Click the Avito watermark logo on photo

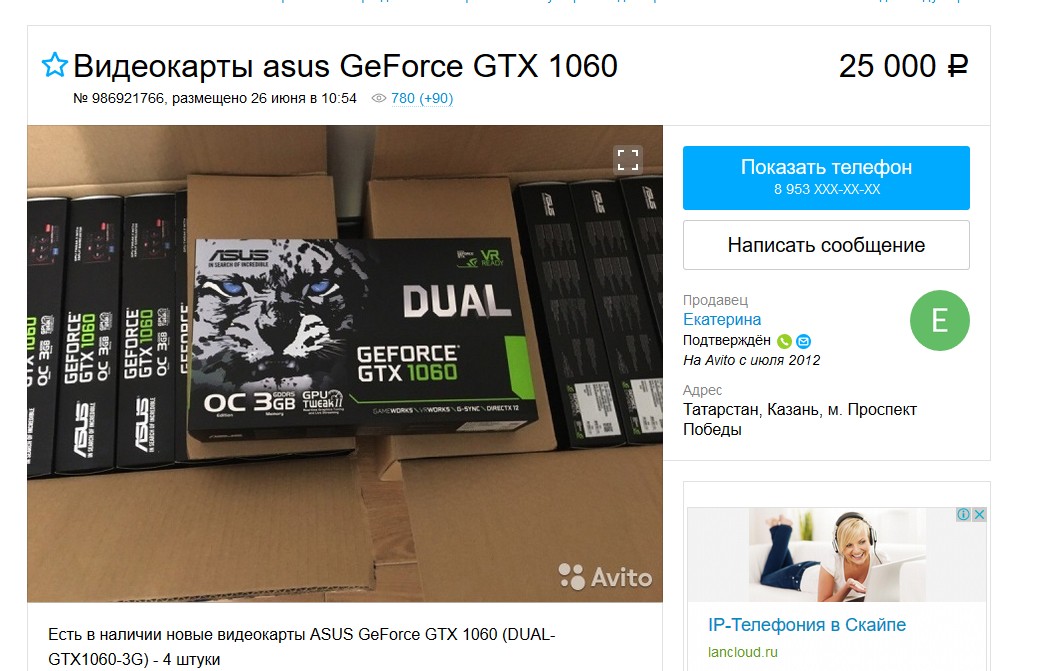pyautogui.click(x=605, y=577)
